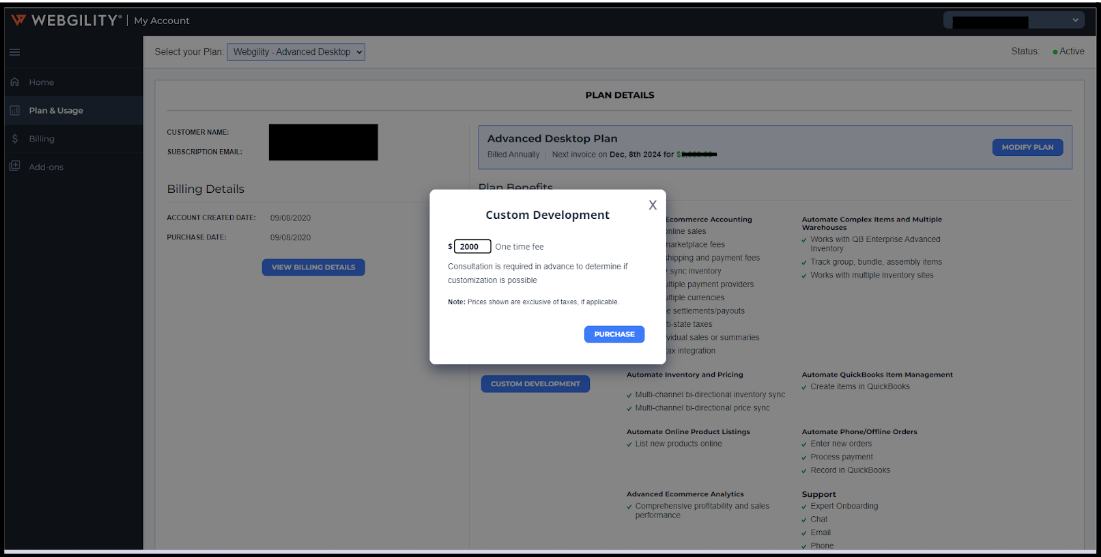Image resolution: width=1101 pixels, height=557 pixels.
Task: Click checkmark beside Create items in QuickBooks
Action: [805, 387]
